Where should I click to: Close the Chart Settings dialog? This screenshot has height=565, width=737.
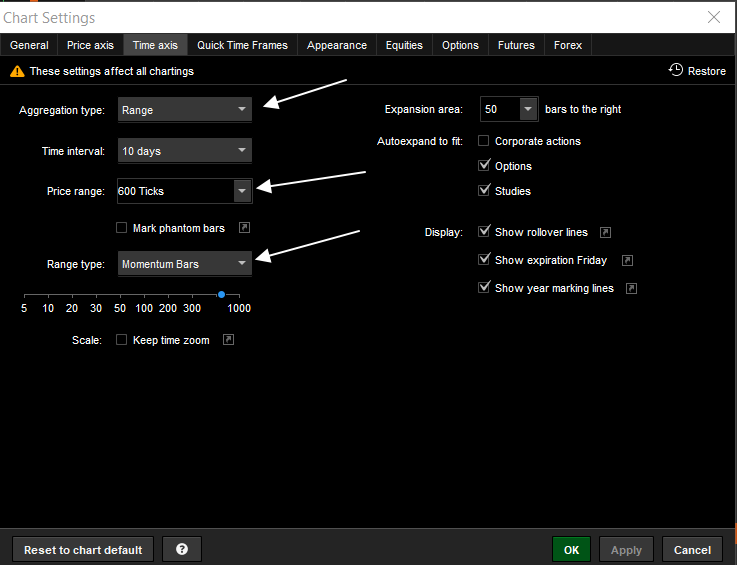coord(714,17)
